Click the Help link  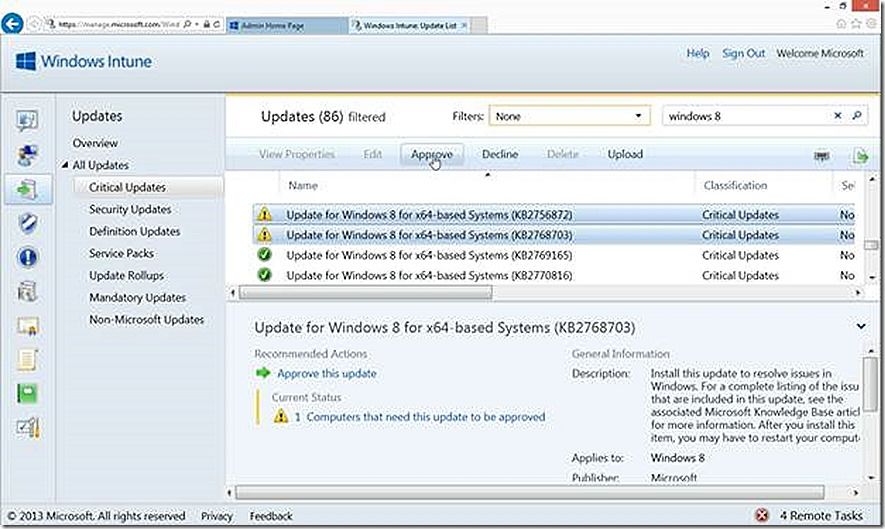(698, 53)
